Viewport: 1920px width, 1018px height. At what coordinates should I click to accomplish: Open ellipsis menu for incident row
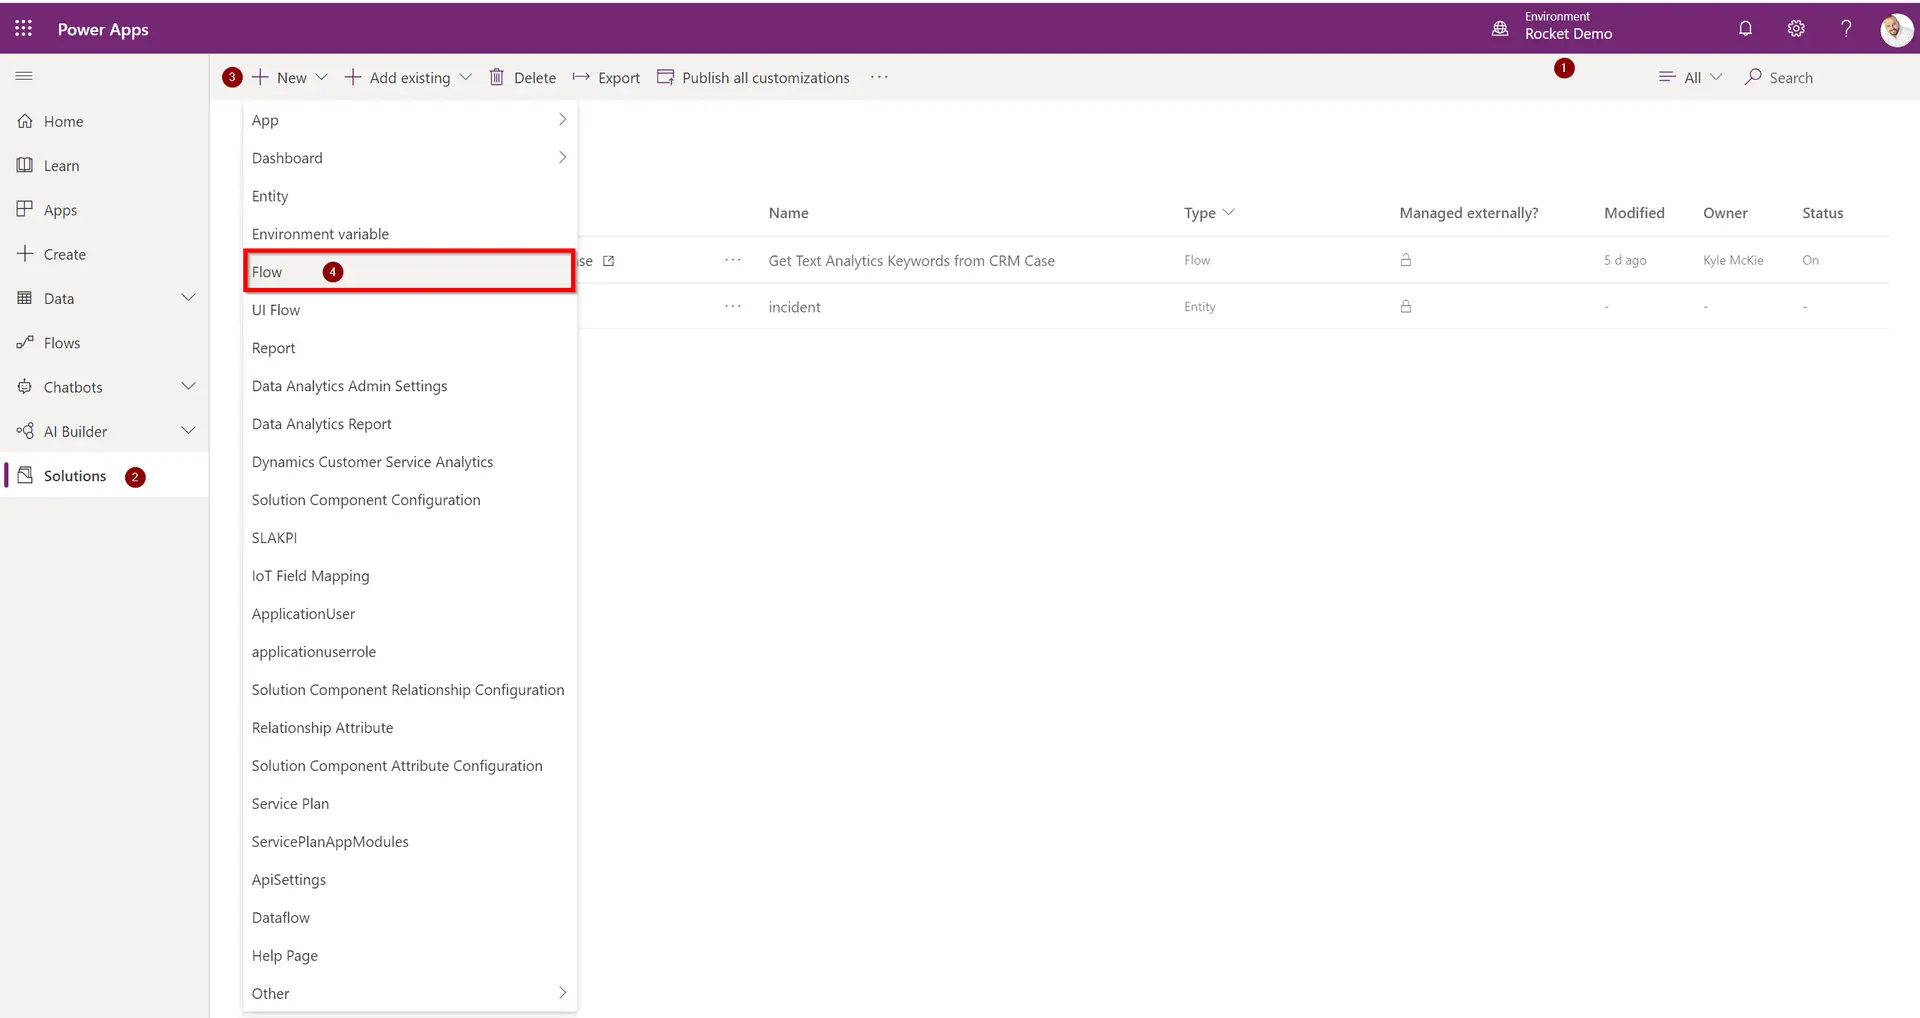[x=733, y=306]
